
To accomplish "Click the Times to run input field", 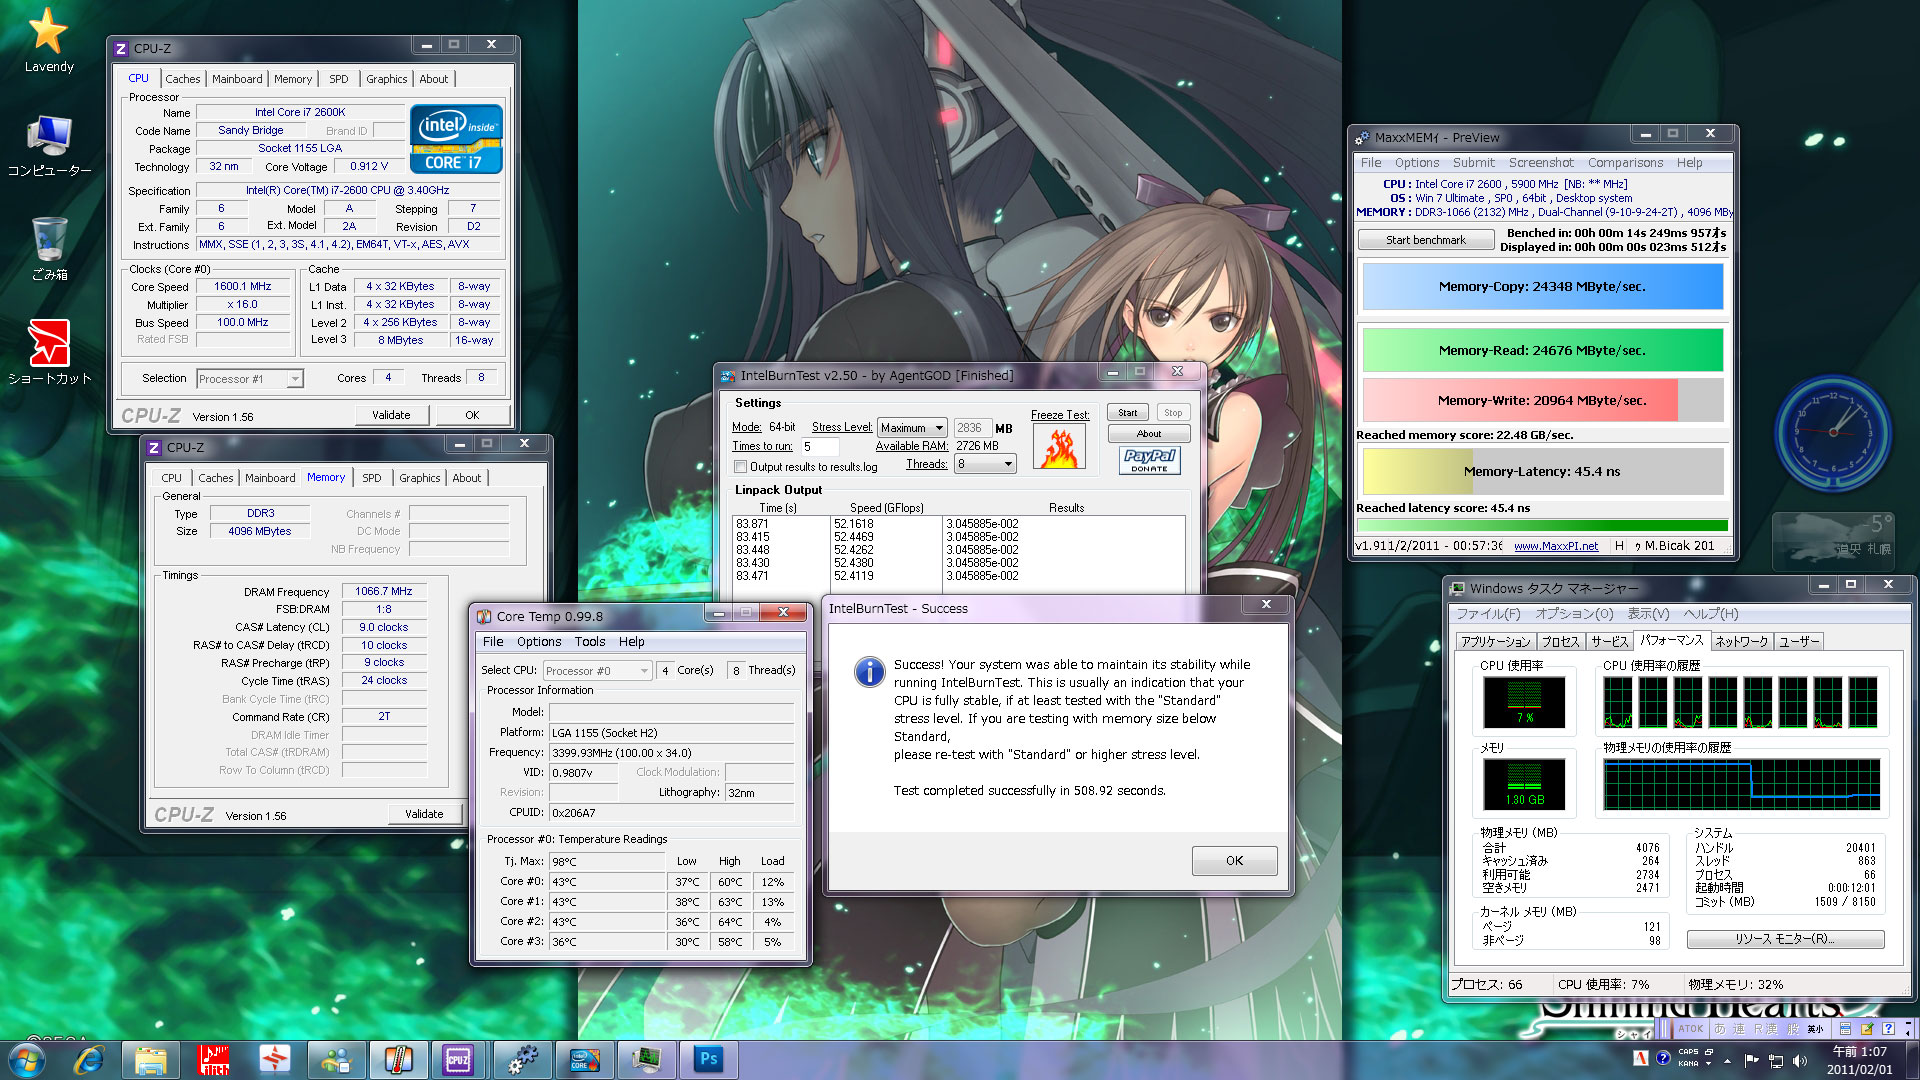I will coord(822,447).
